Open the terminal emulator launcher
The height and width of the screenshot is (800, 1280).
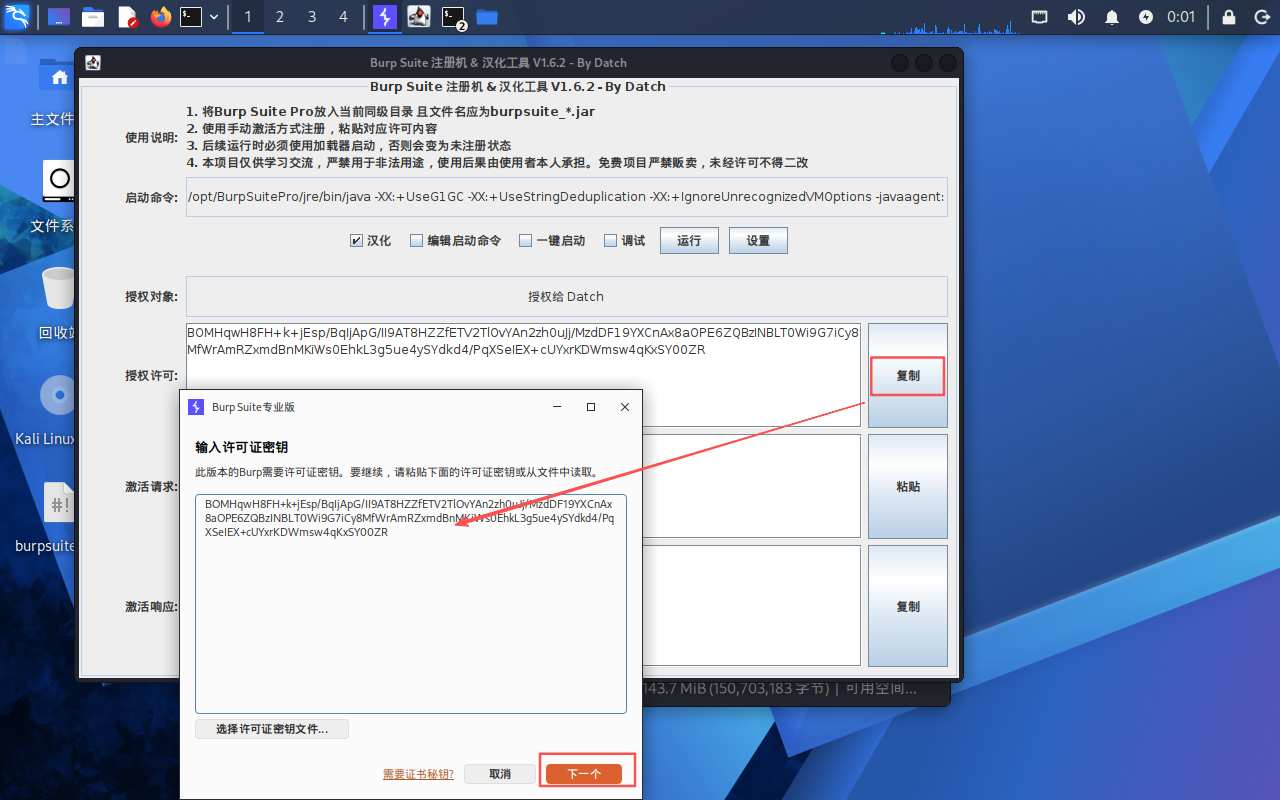coord(191,17)
